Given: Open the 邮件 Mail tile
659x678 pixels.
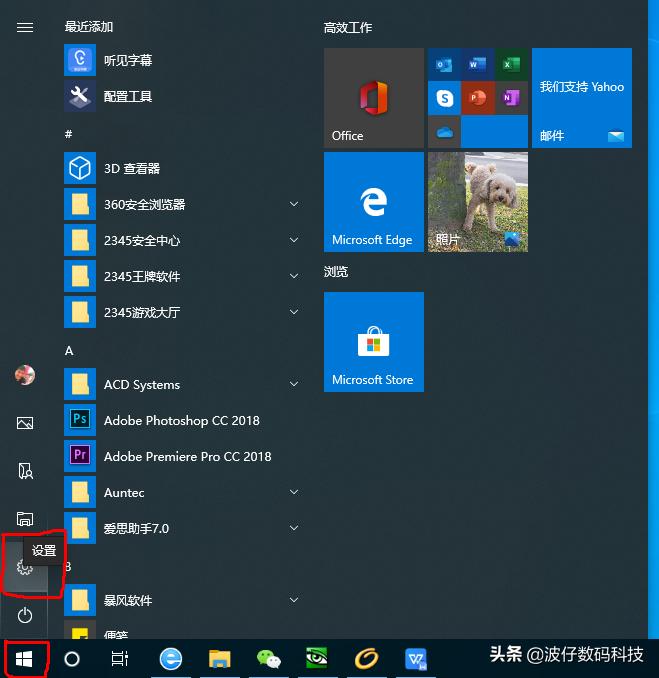Looking at the screenshot, I should click(x=582, y=98).
